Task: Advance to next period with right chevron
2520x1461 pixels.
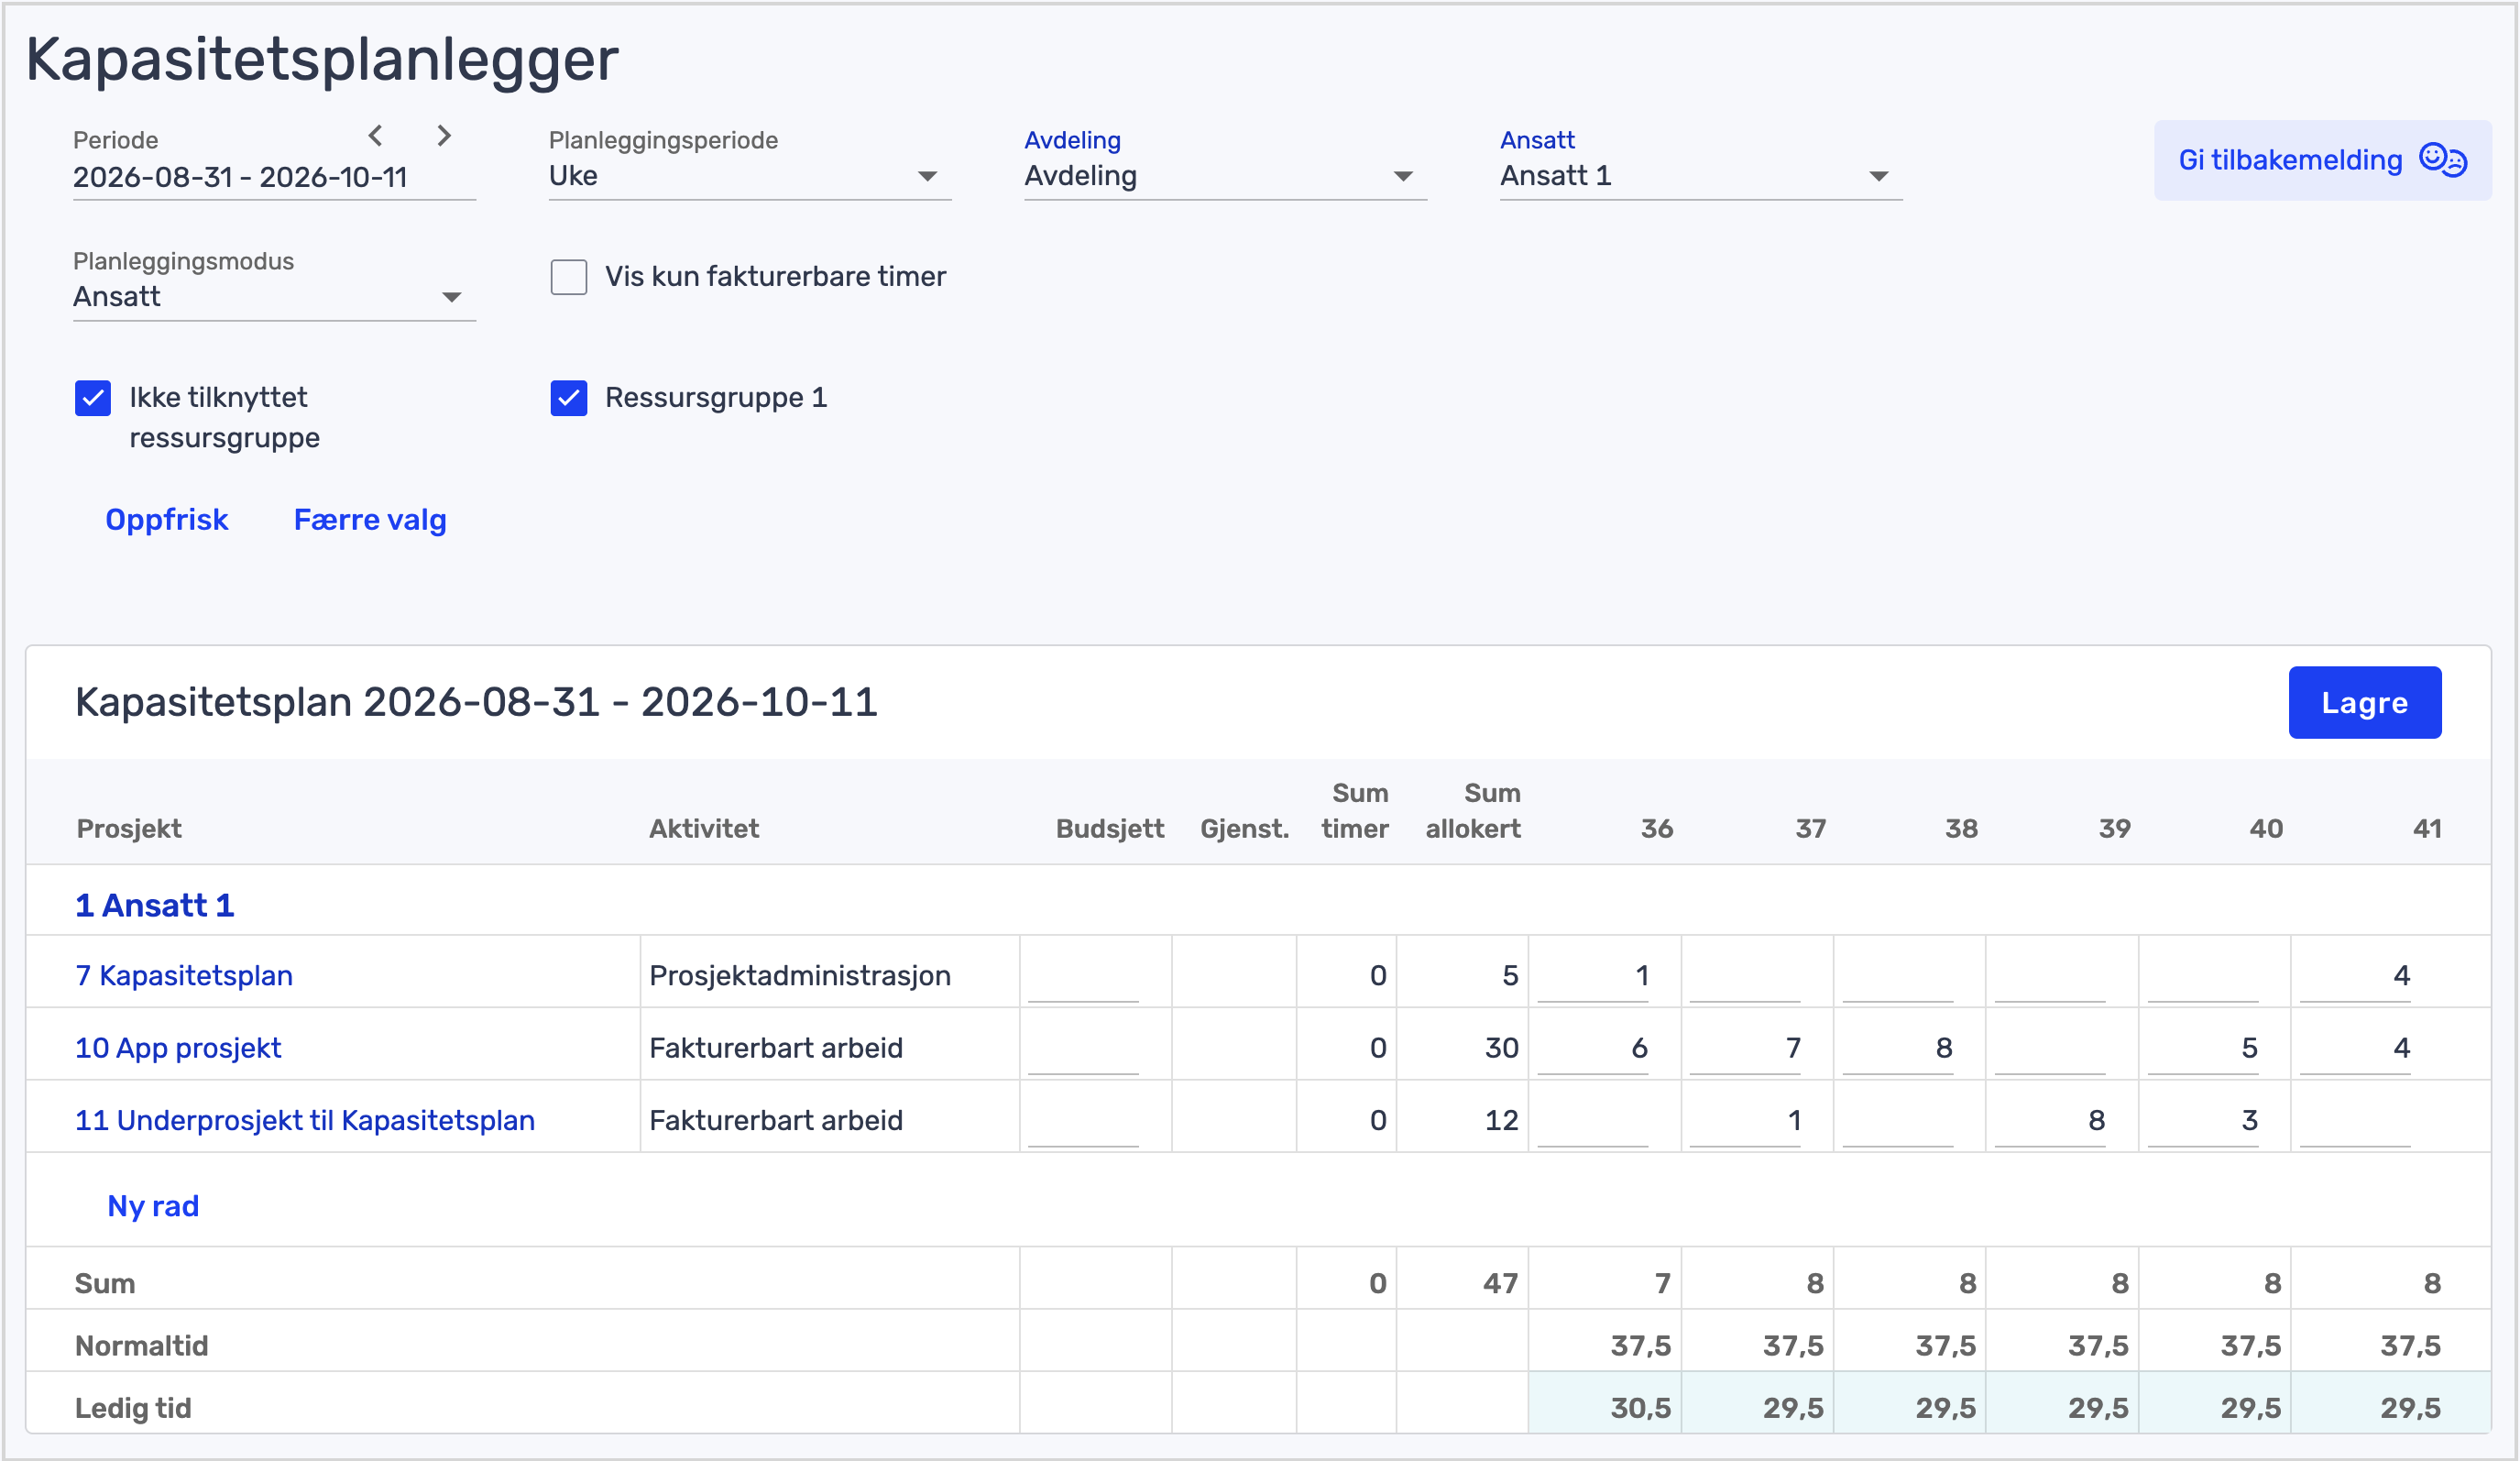Action: pos(445,135)
